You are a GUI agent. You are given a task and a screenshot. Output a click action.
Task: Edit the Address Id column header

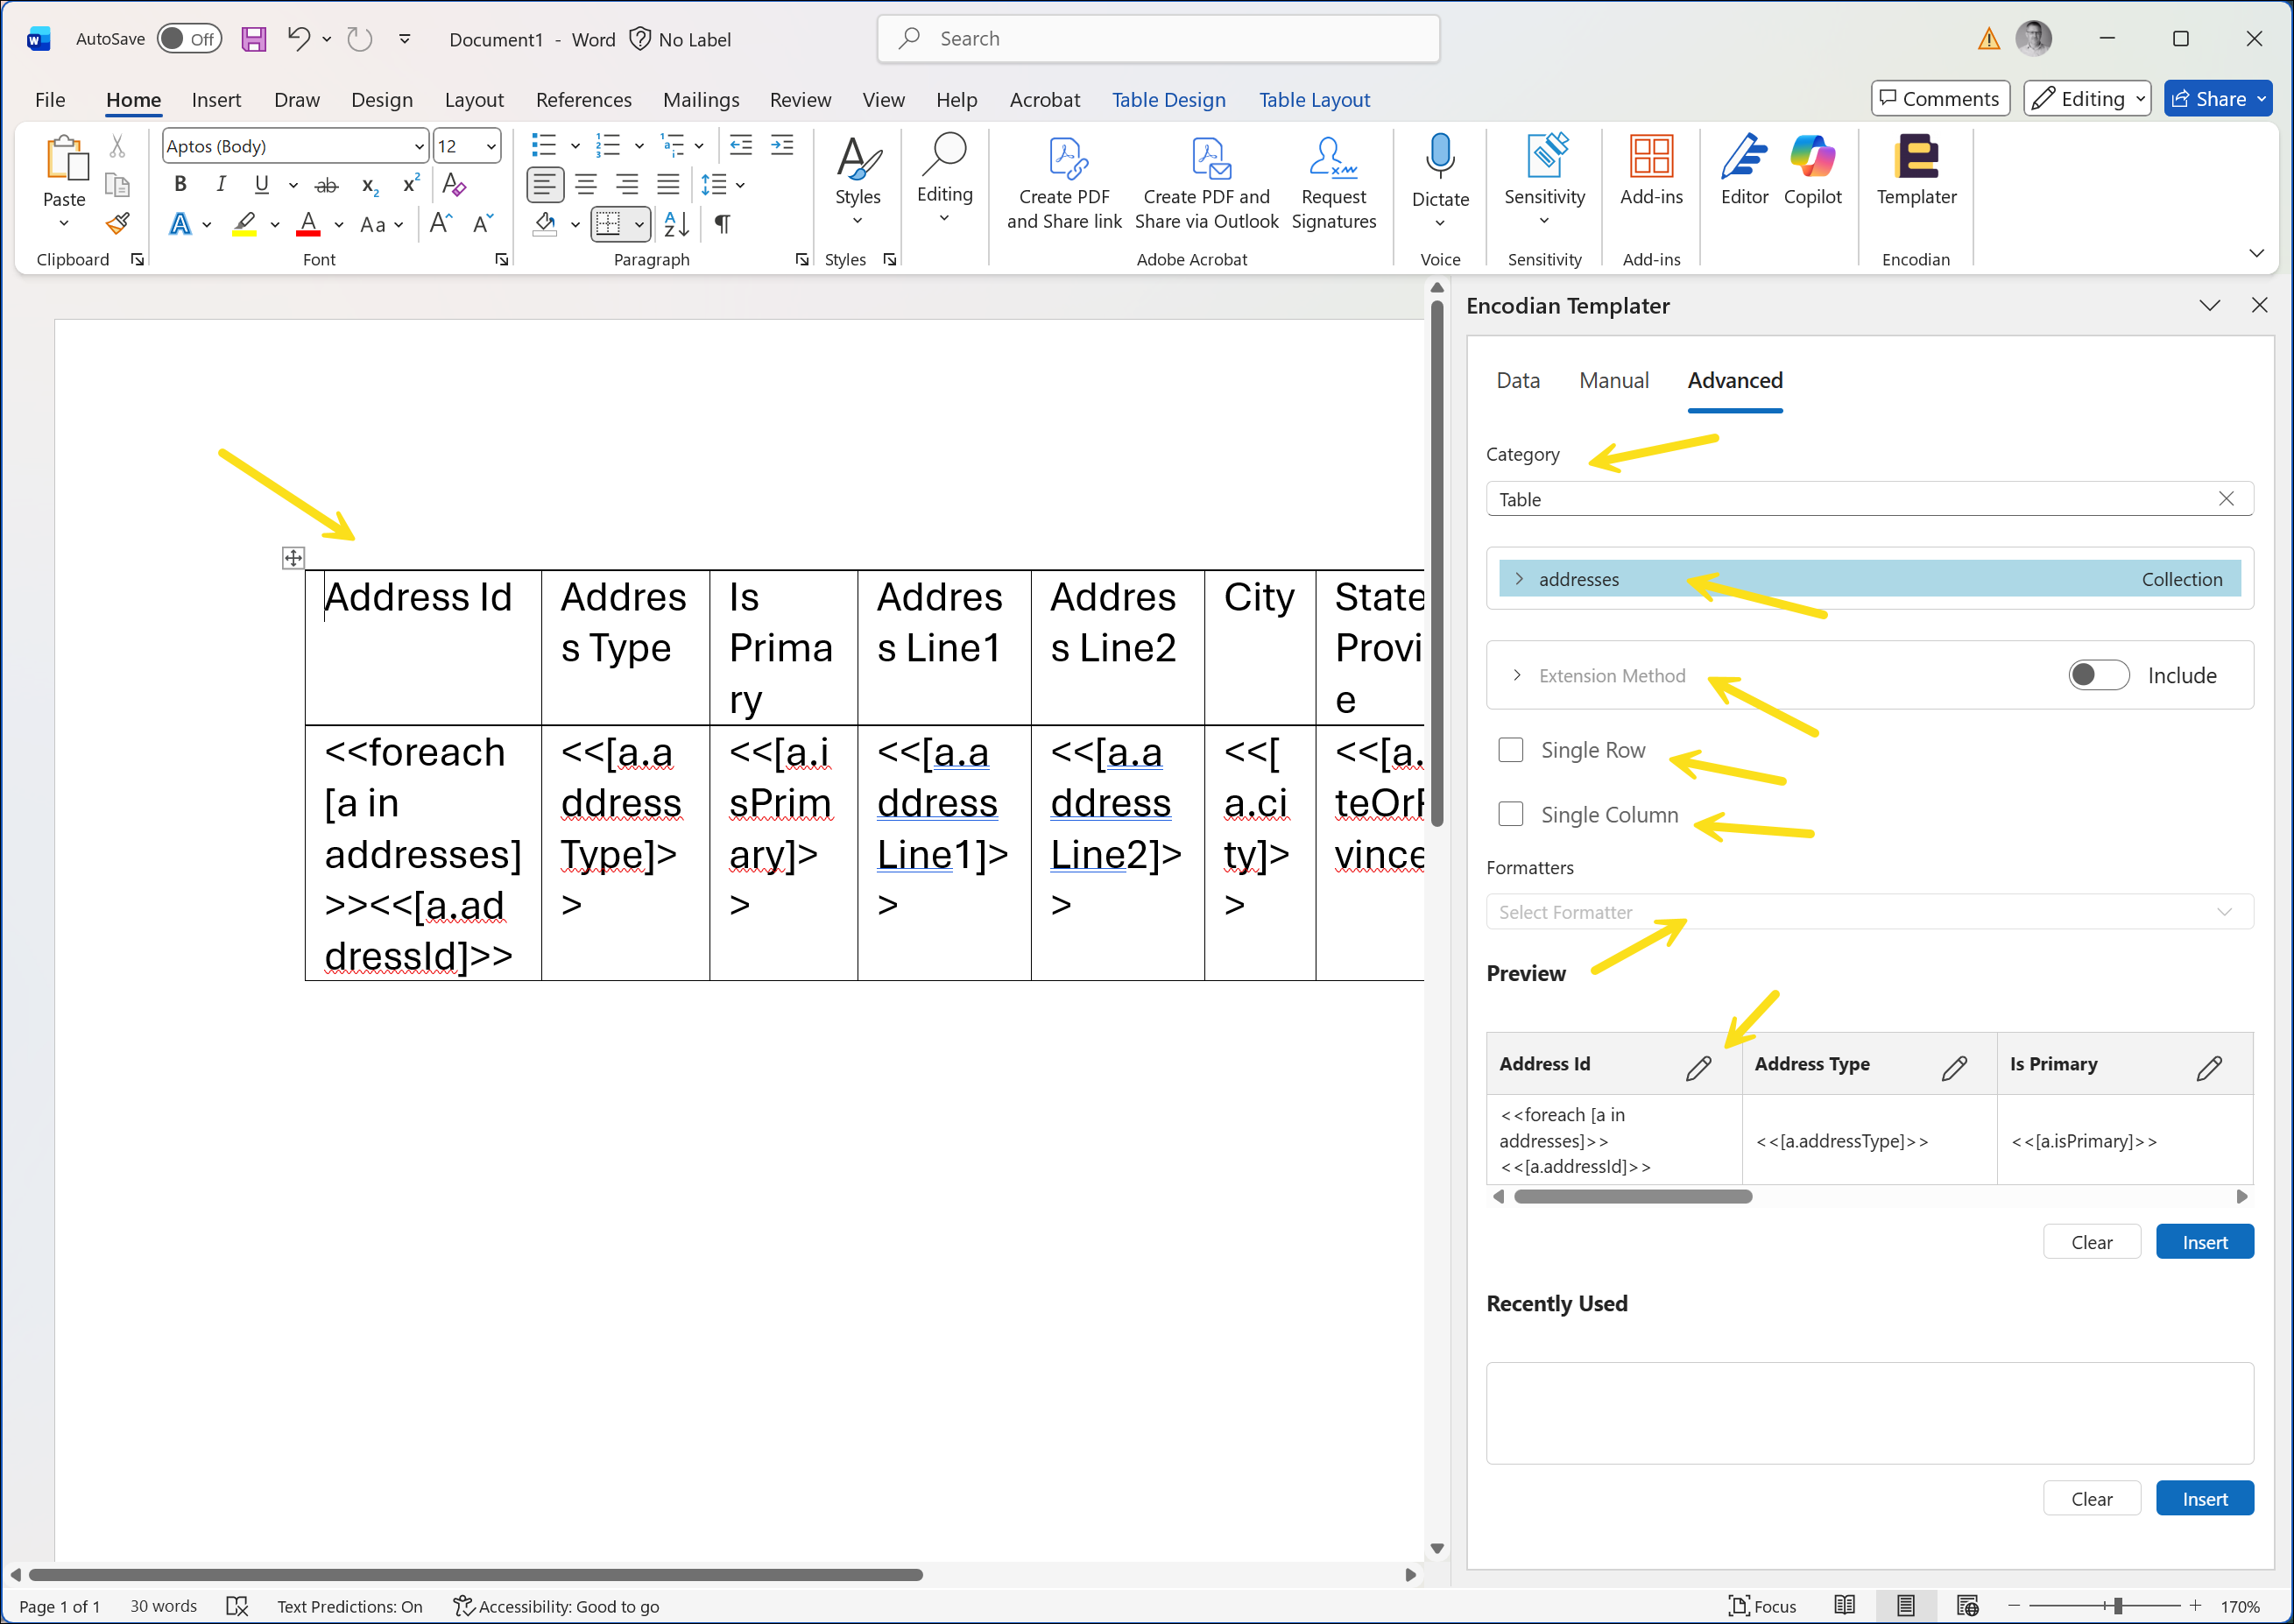point(1698,1068)
